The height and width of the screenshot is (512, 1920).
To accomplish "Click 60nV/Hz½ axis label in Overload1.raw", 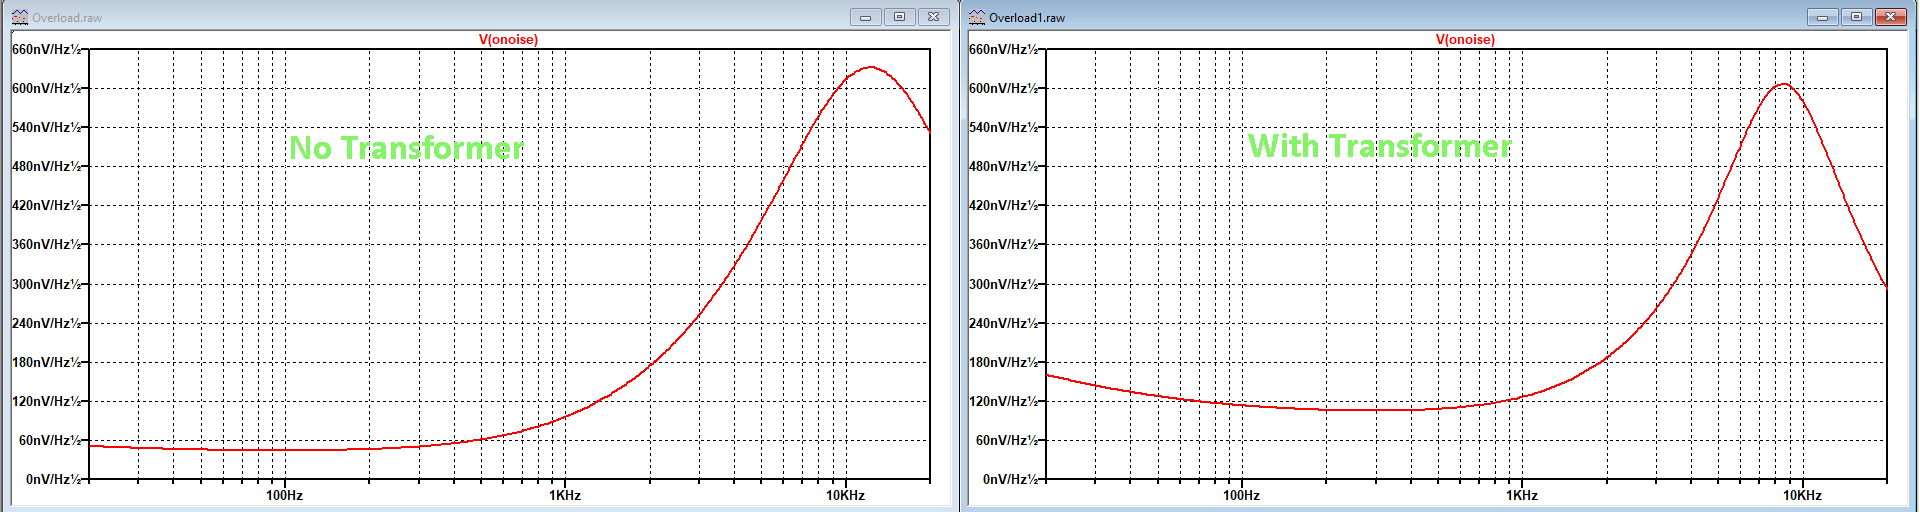I will pos(1007,440).
